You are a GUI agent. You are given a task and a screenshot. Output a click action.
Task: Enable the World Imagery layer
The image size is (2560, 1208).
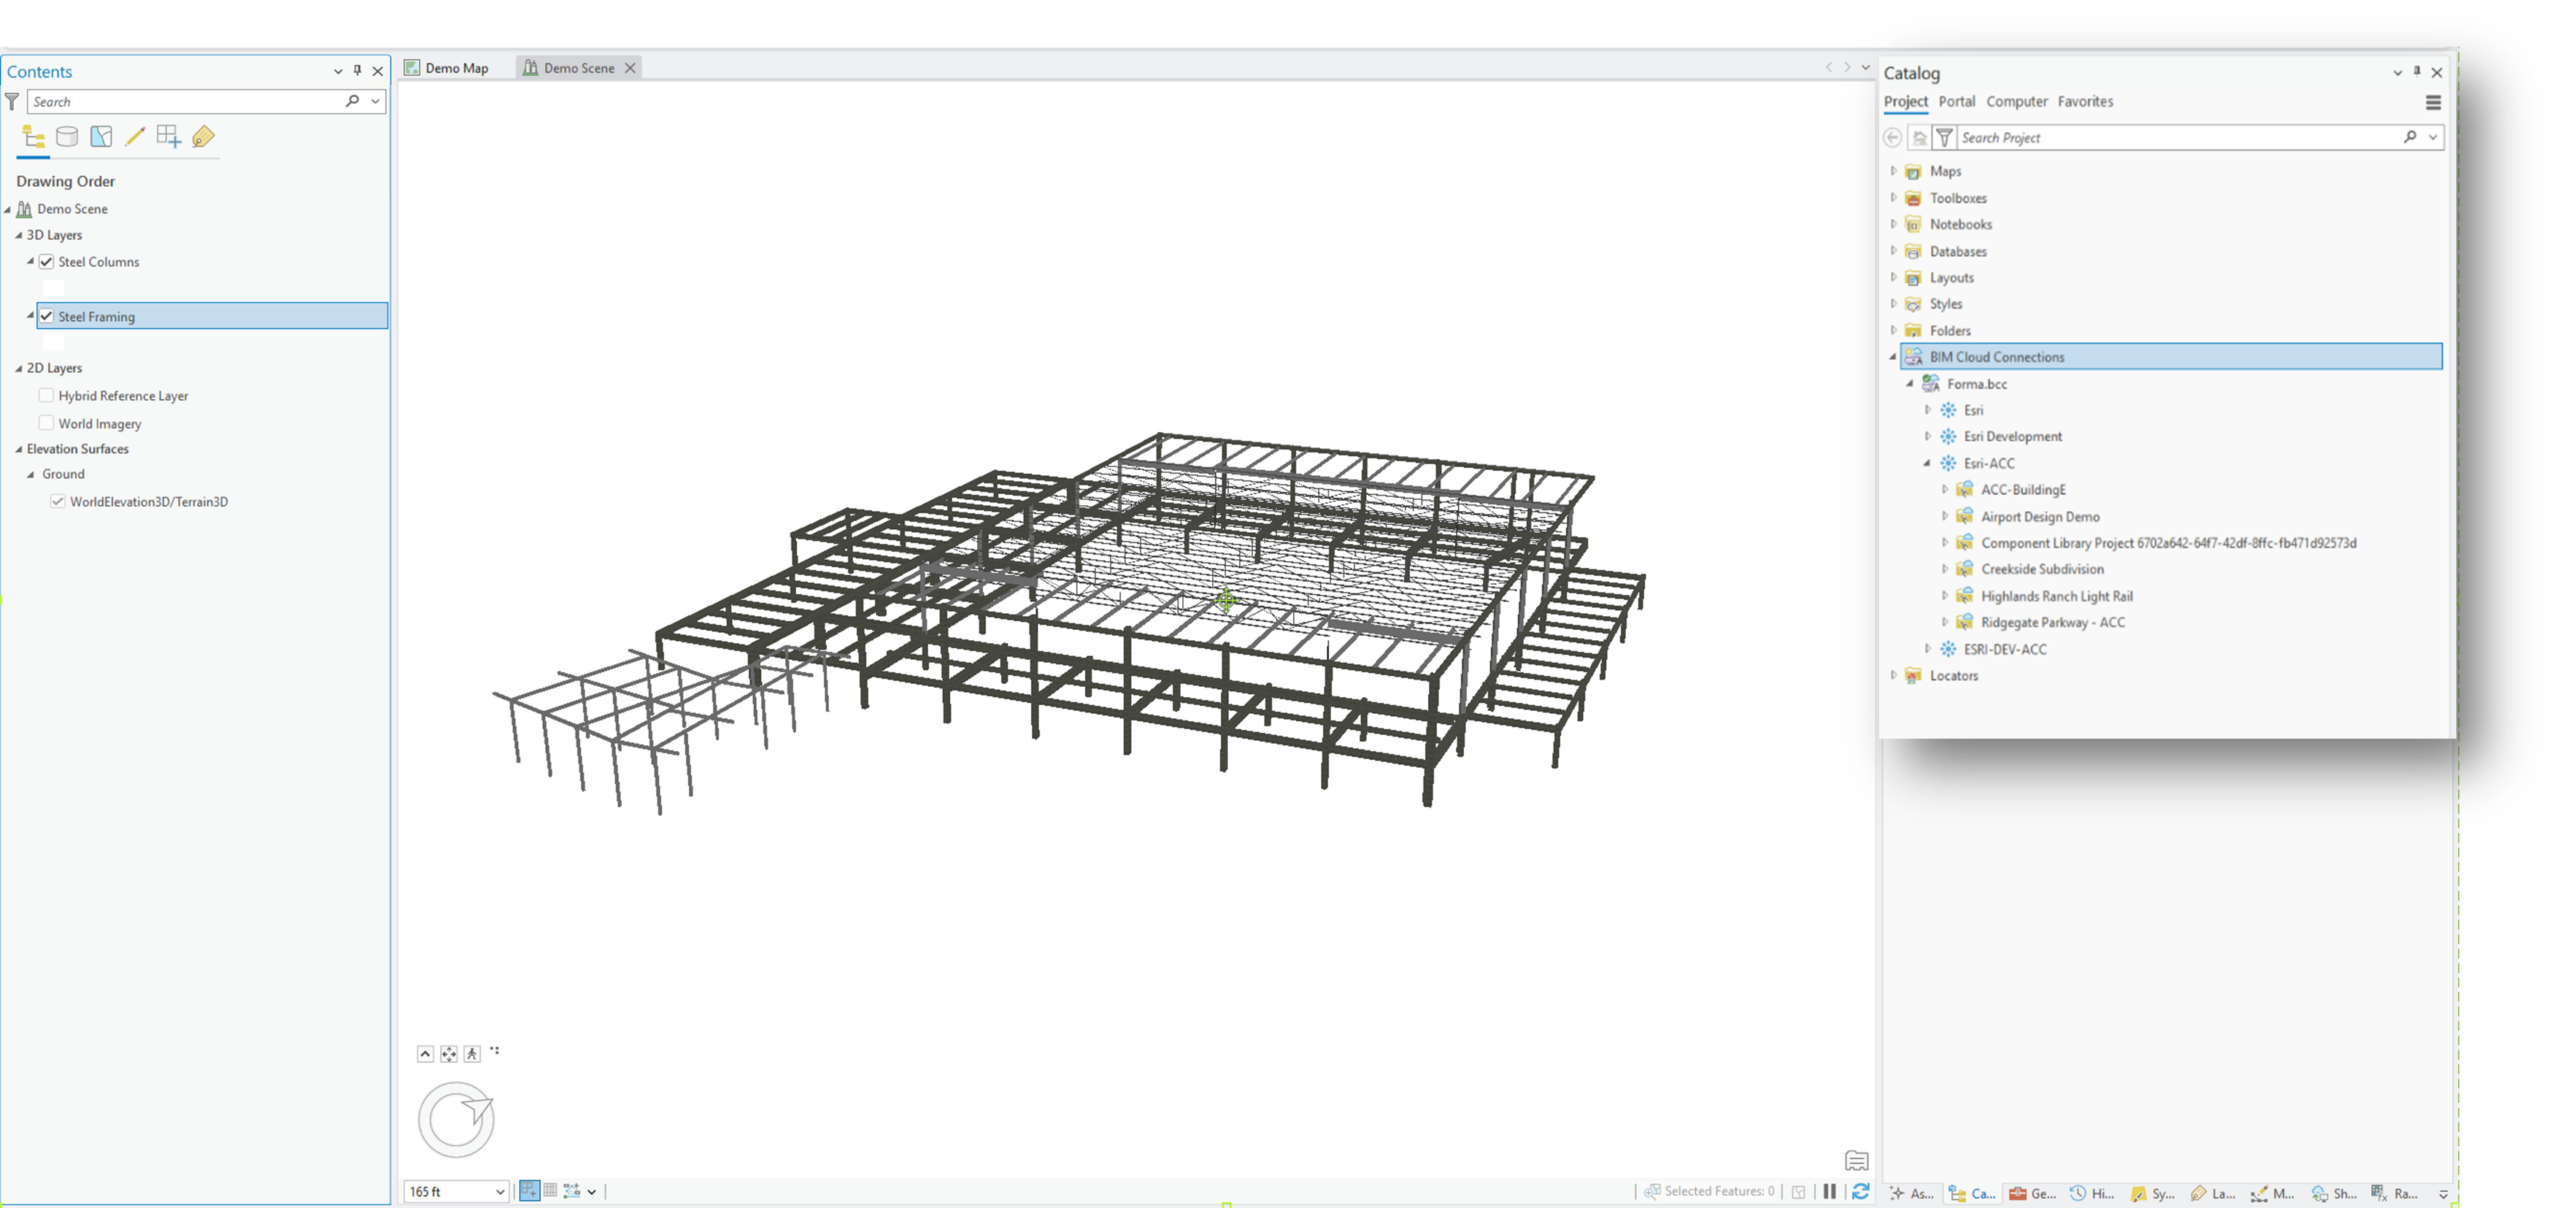pyautogui.click(x=46, y=423)
